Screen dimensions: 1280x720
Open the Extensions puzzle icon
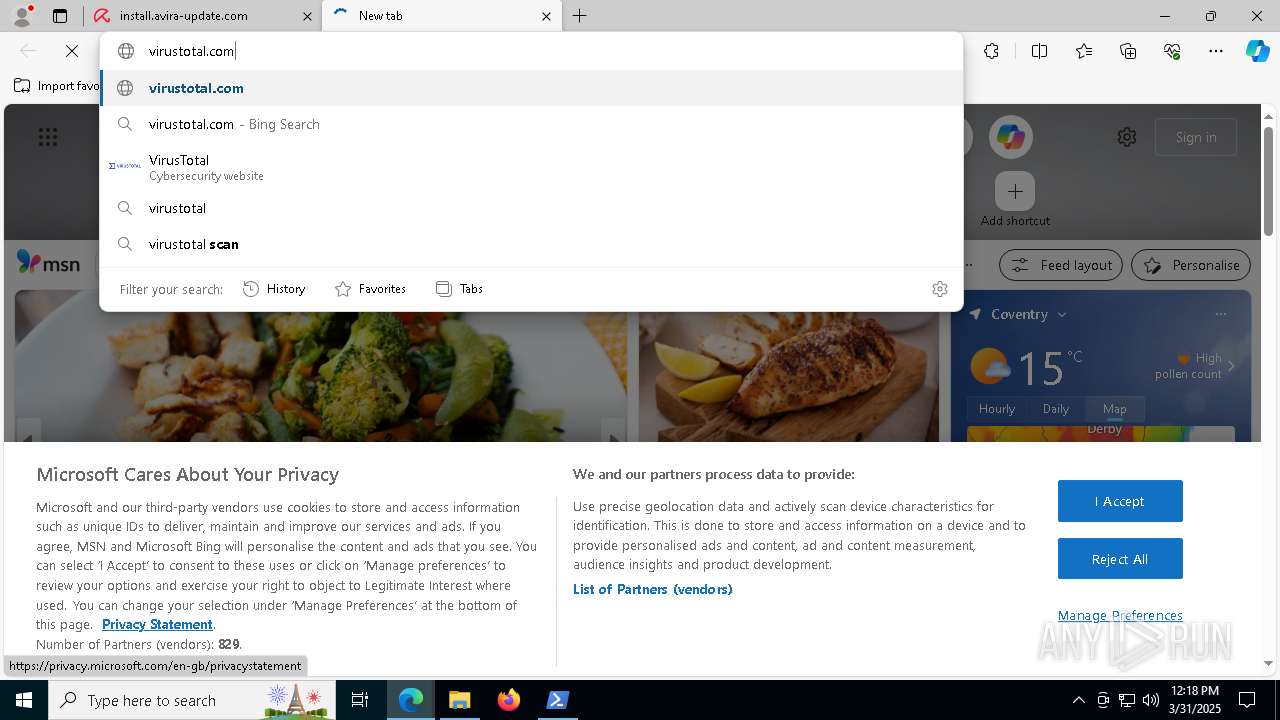[991, 51]
